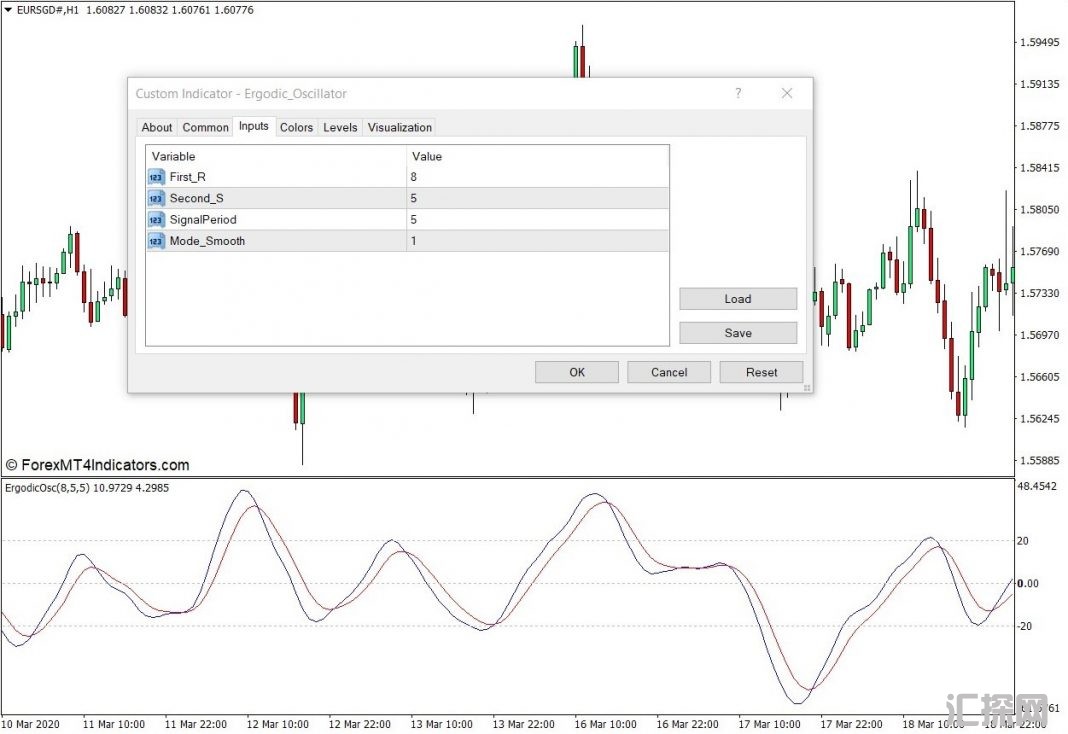Click the 12 Mar 10:00 time axis label
Viewport: 1068px width, 734px height.
pos(277,724)
